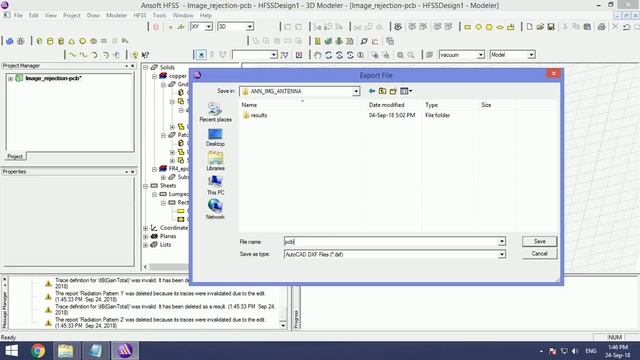Select the FR4_epoxy material node in tree
The image size is (640, 360).
pos(178,169)
